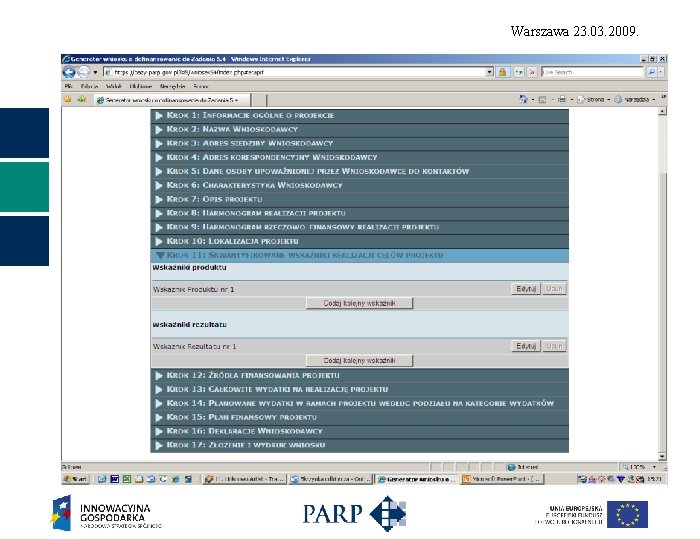Click the browser Forward arrow button

(x=83, y=72)
